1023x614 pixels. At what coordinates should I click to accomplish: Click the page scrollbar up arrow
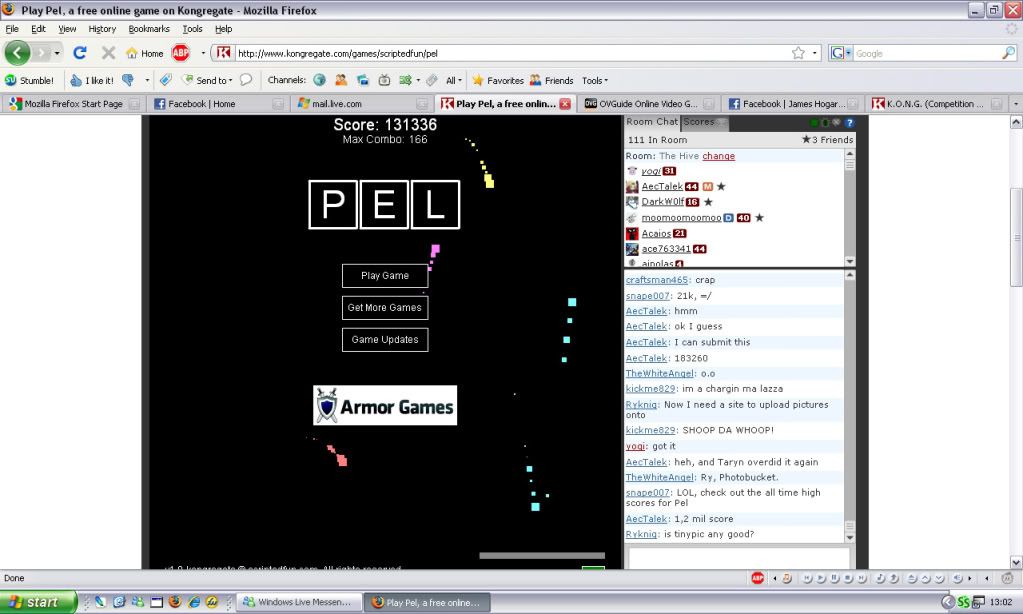1016,122
